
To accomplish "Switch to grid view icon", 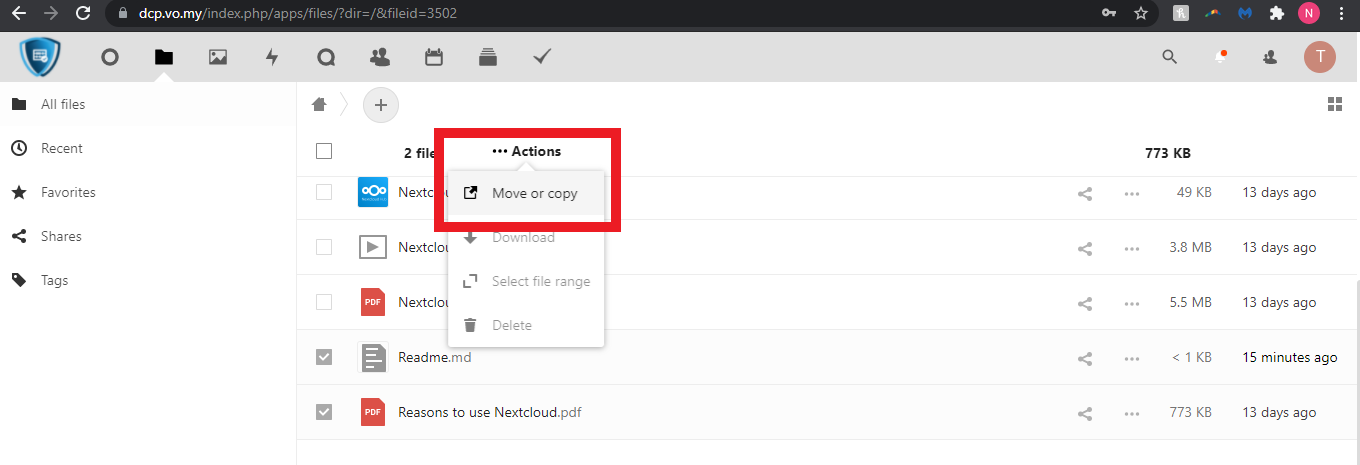I will (1334, 104).
